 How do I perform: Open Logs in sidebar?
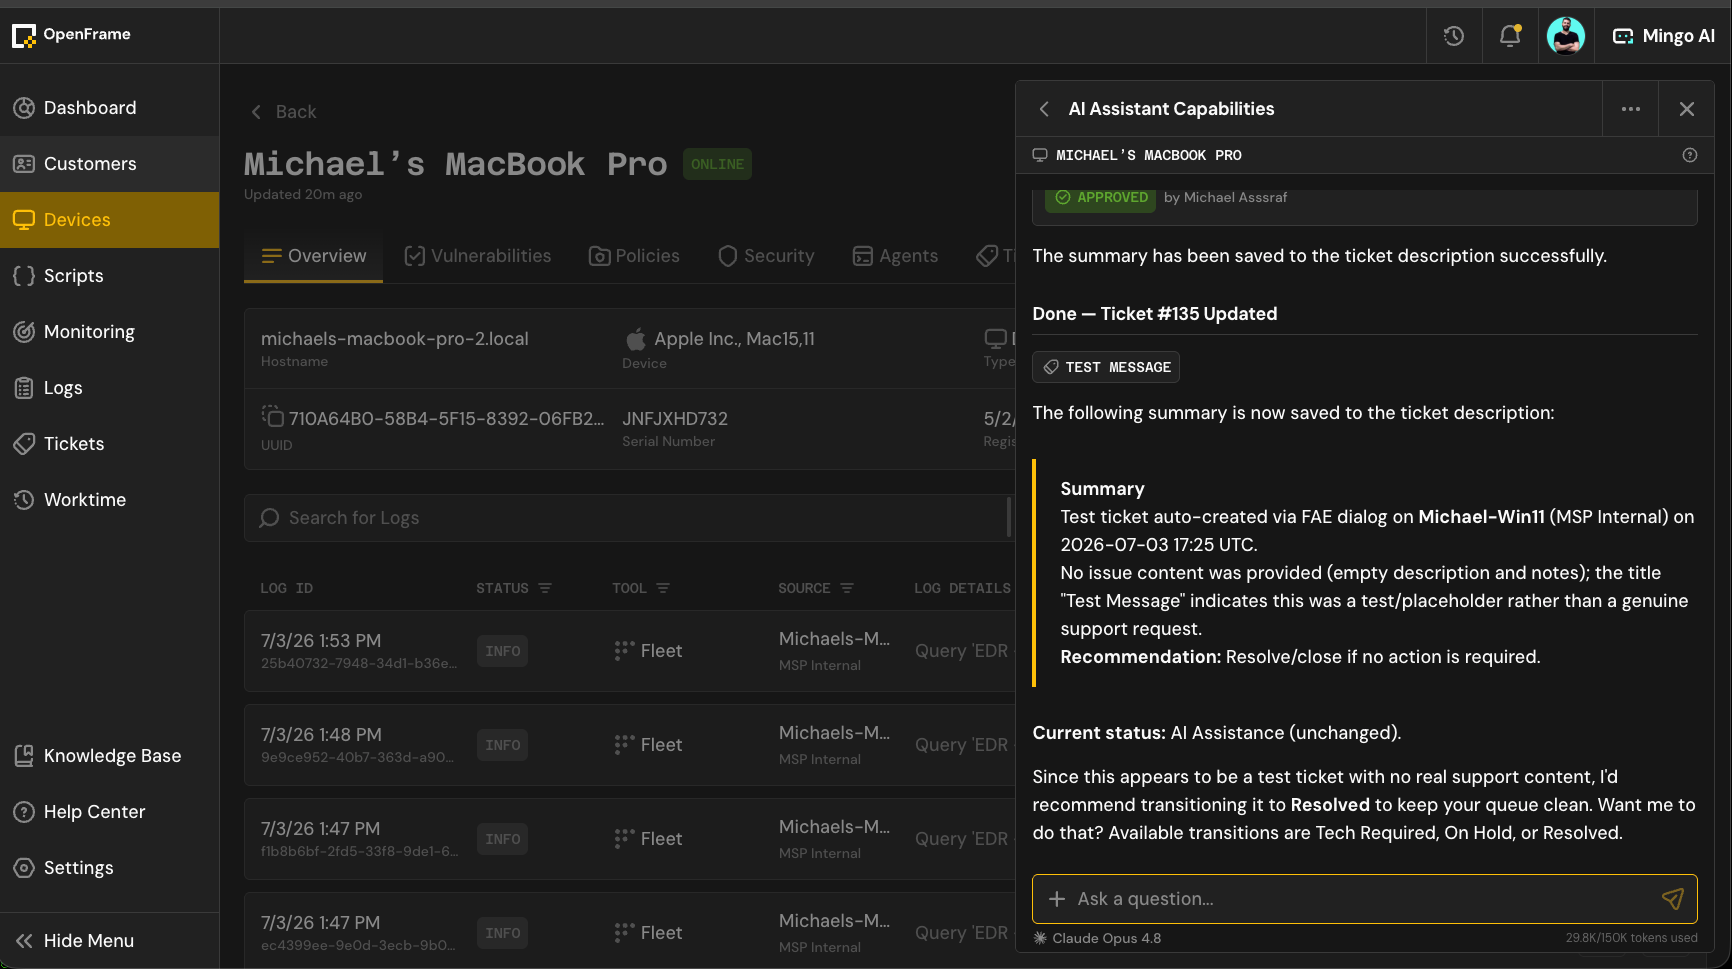(109, 388)
